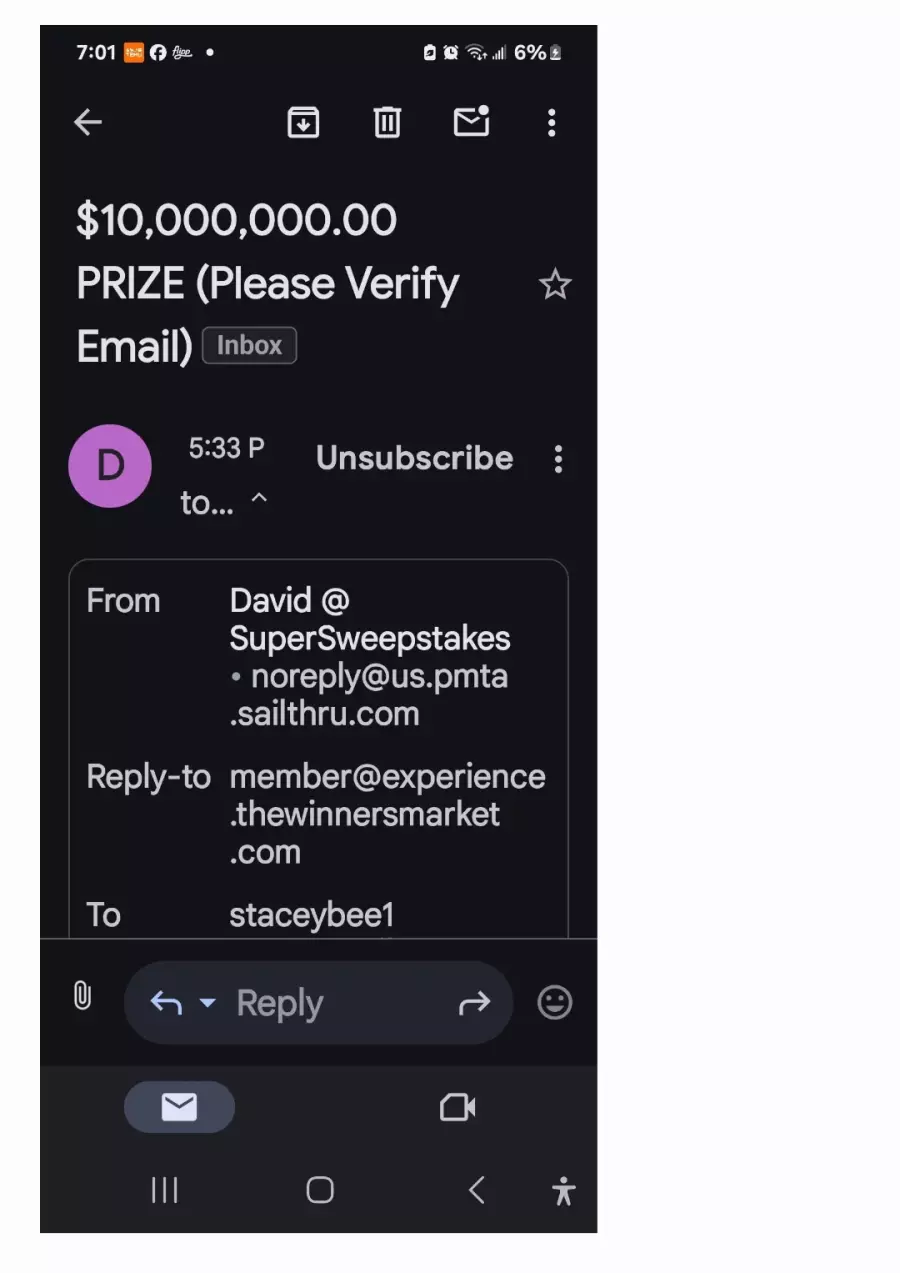Screen dimensions: 900x1273
Task: Tap the Inbox label chip
Action: [x=249, y=346]
